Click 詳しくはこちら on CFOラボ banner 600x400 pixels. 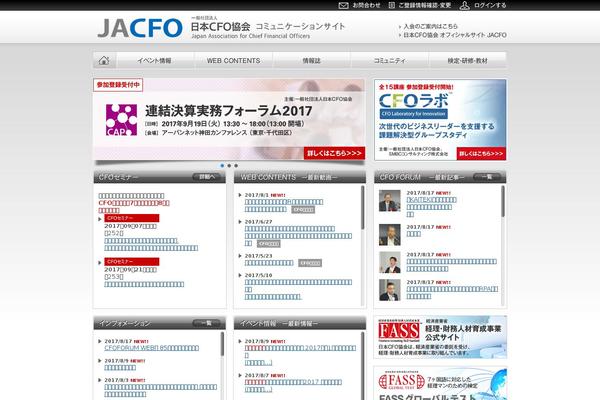[x=481, y=153]
